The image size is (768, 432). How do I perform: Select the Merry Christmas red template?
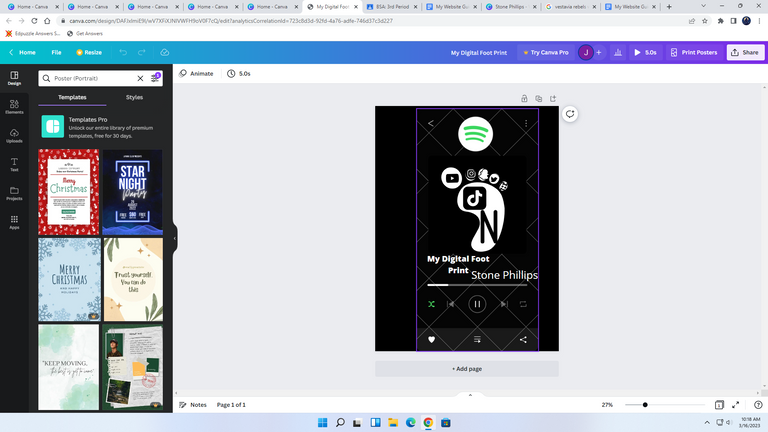[x=69, y=192]
